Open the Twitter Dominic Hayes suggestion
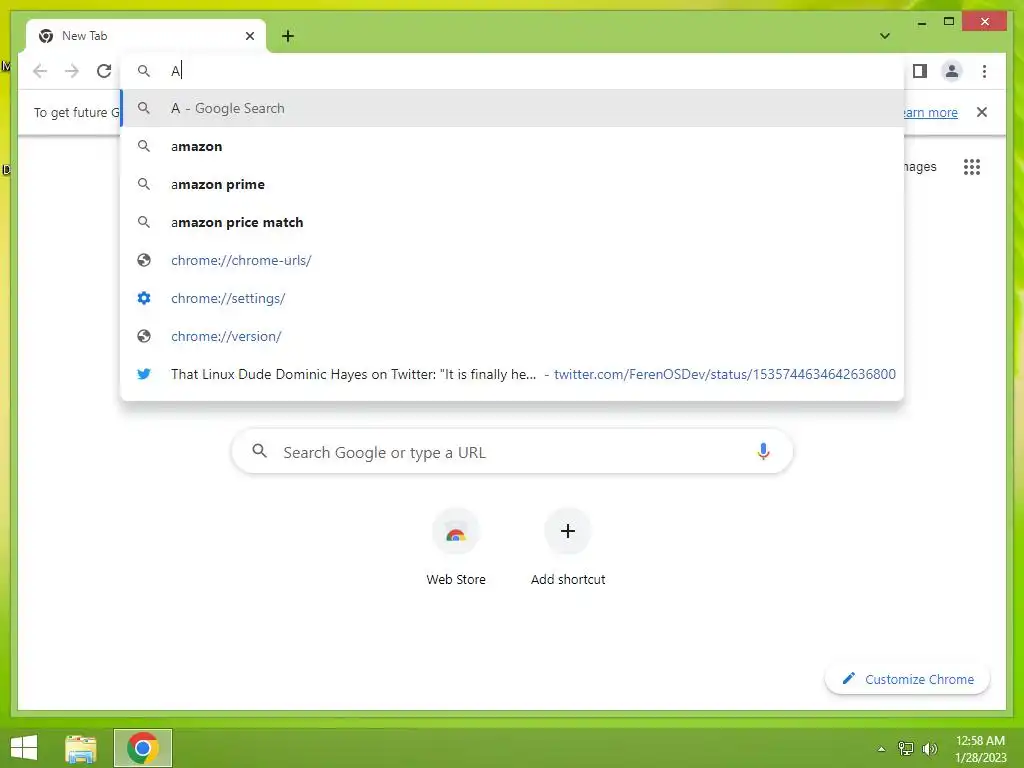1024x768 pixels. (x=512, y=374)
